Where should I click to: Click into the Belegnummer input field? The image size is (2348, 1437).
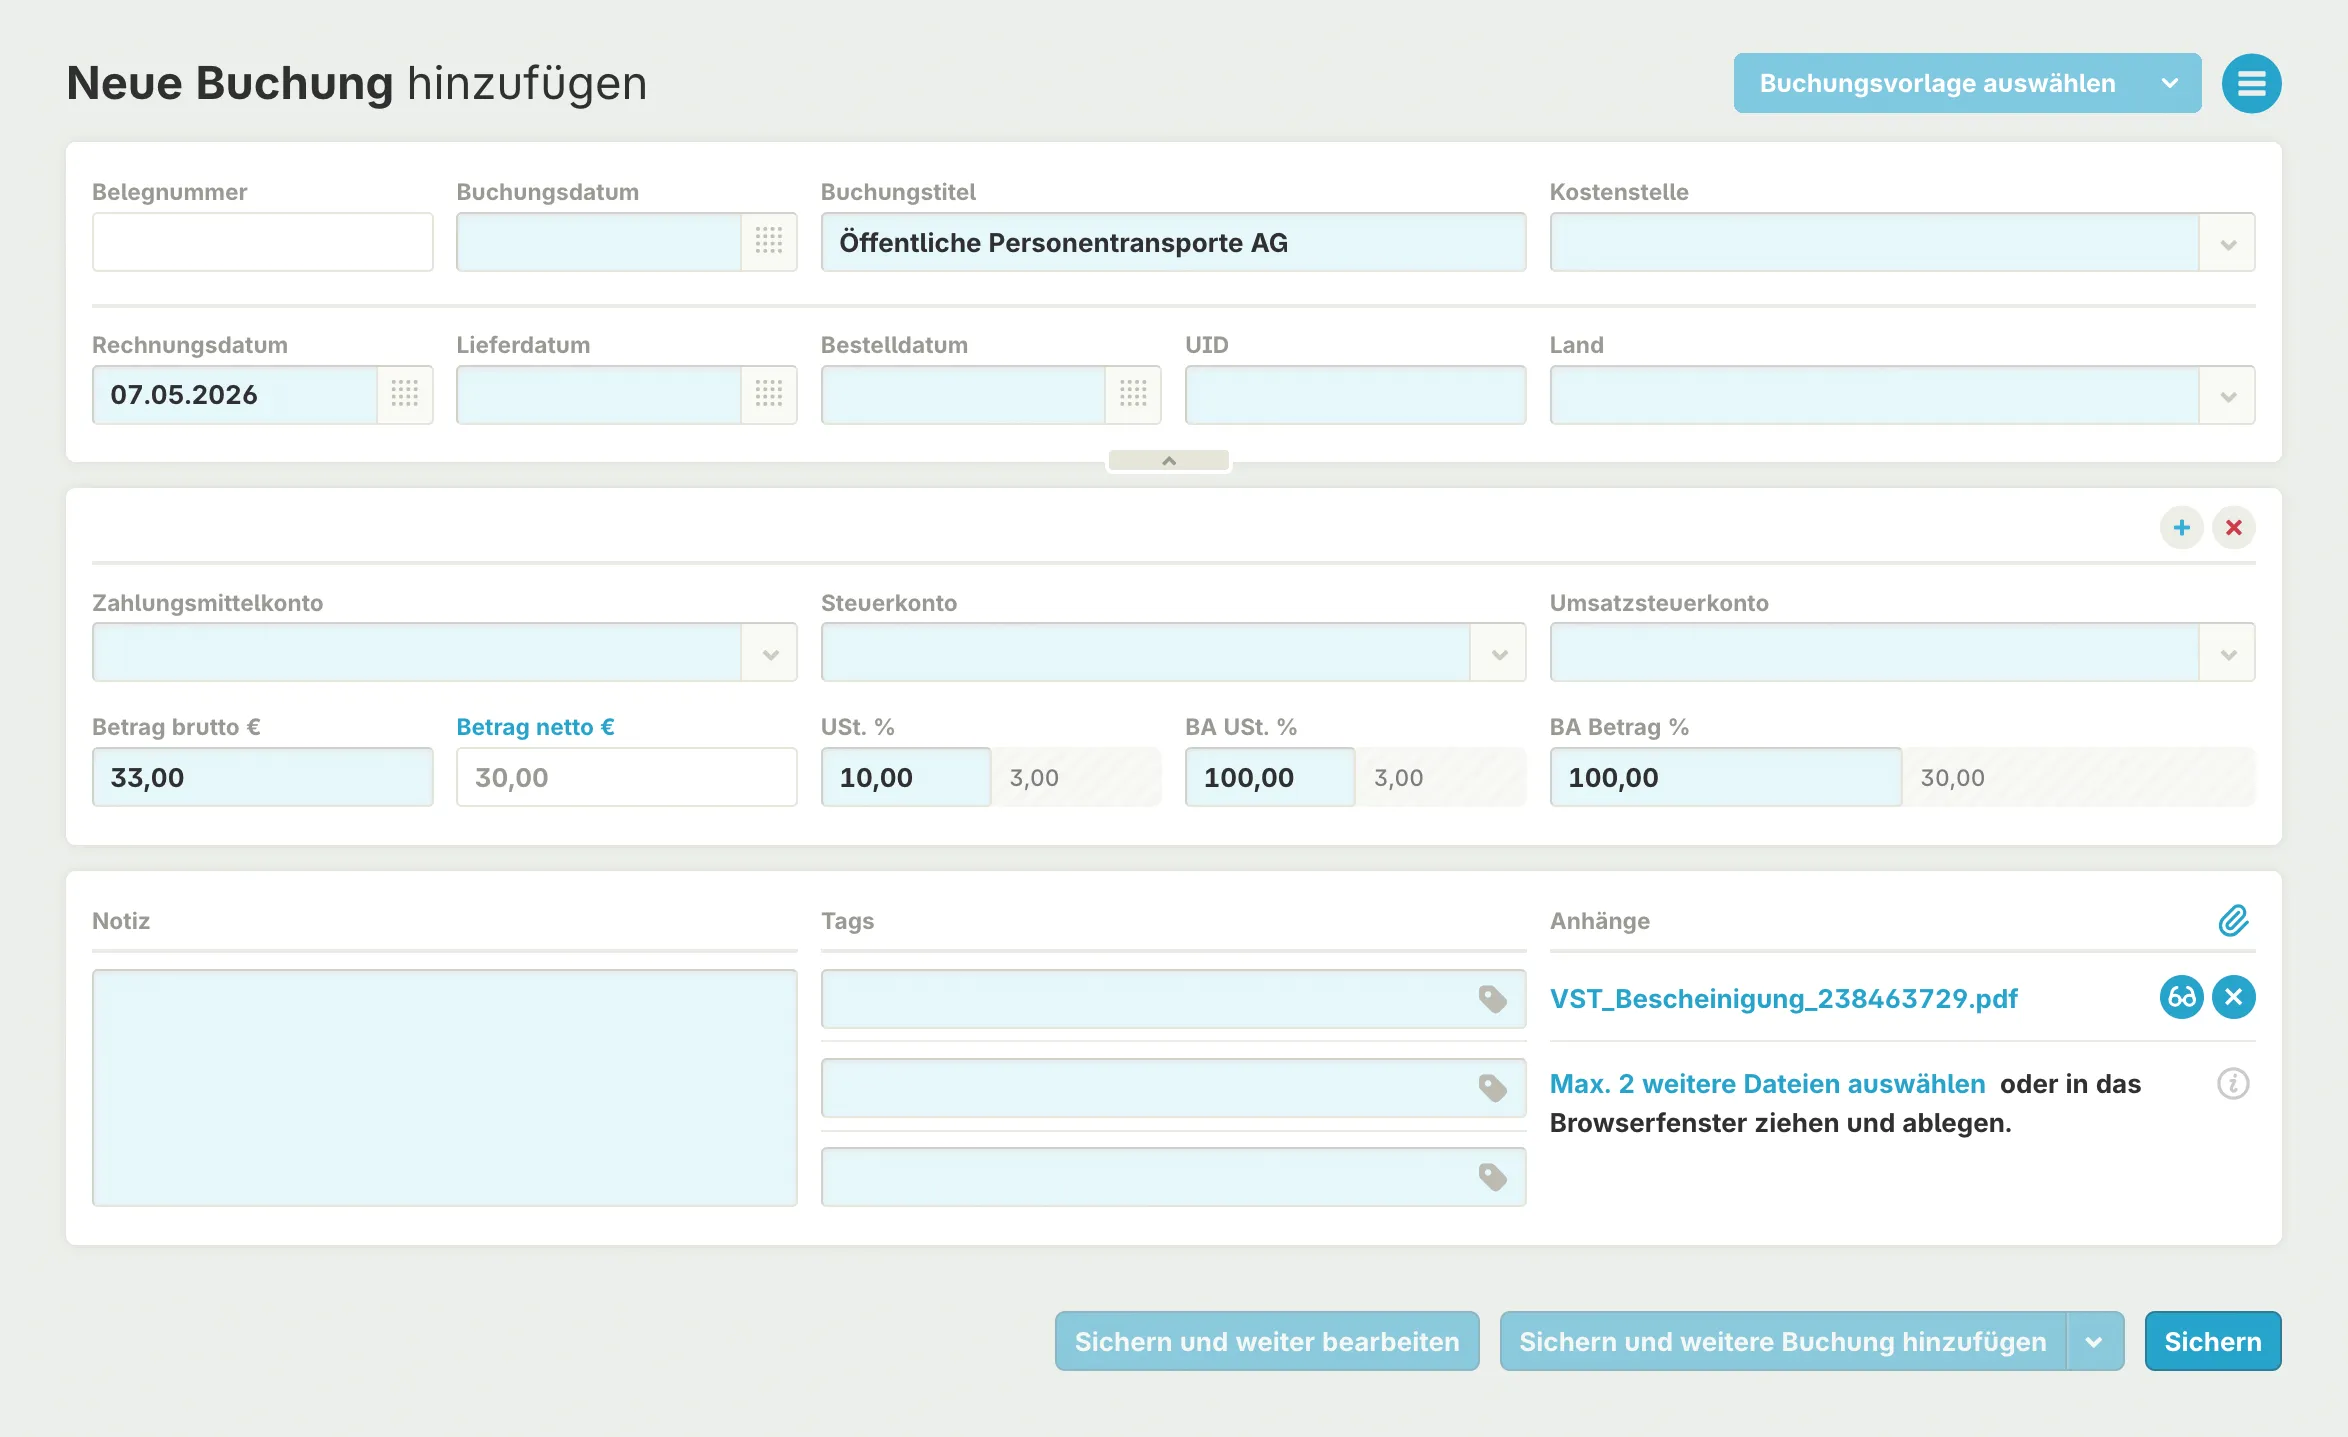262,242
